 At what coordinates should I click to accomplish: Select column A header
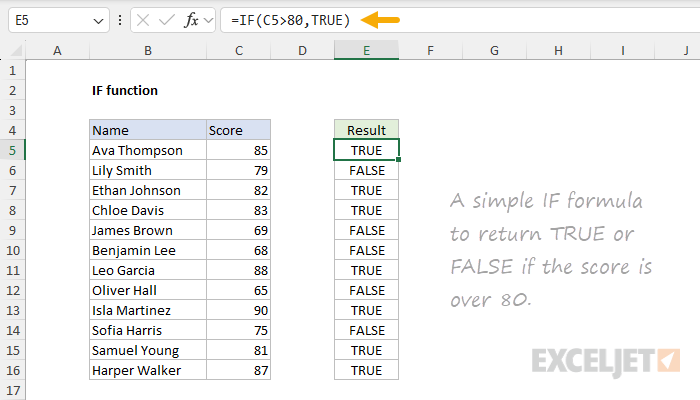(57, 50)
